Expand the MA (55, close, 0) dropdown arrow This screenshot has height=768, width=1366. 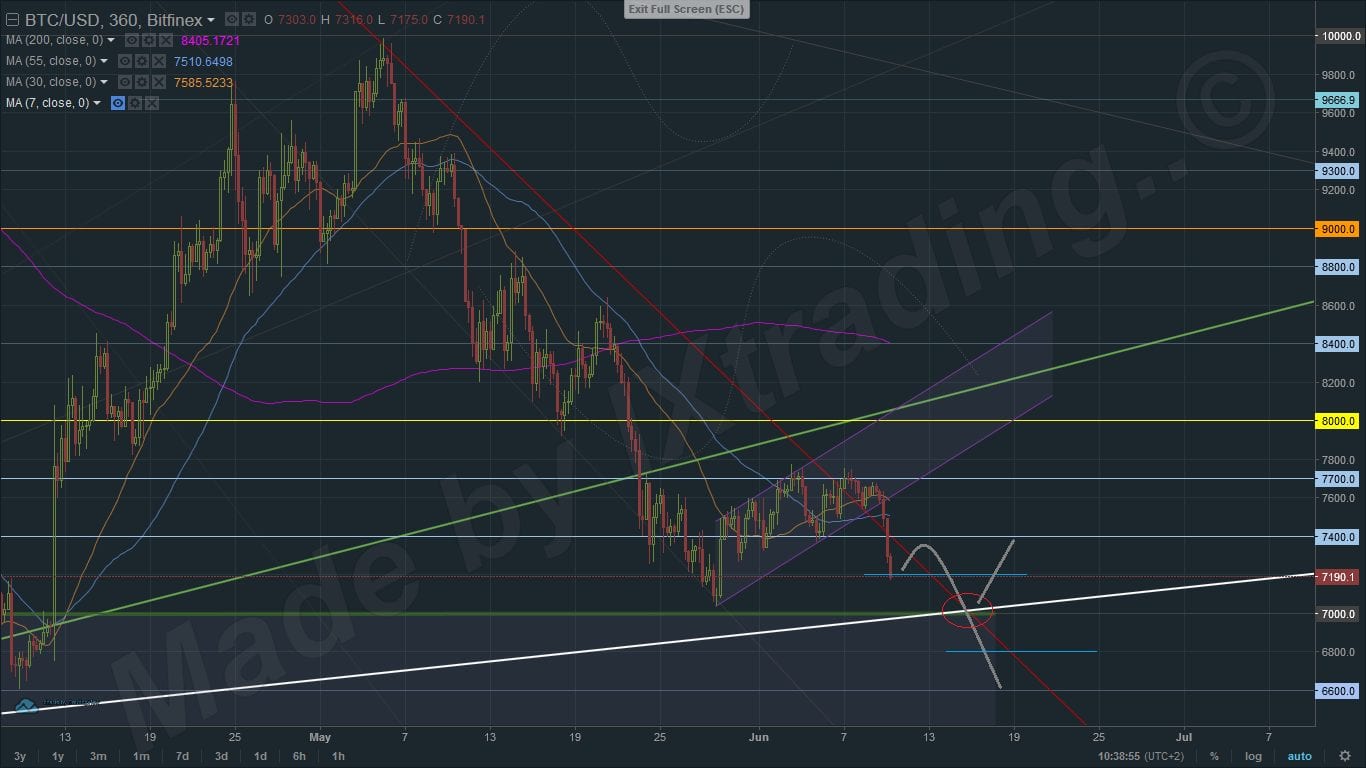tap(104, 61)
